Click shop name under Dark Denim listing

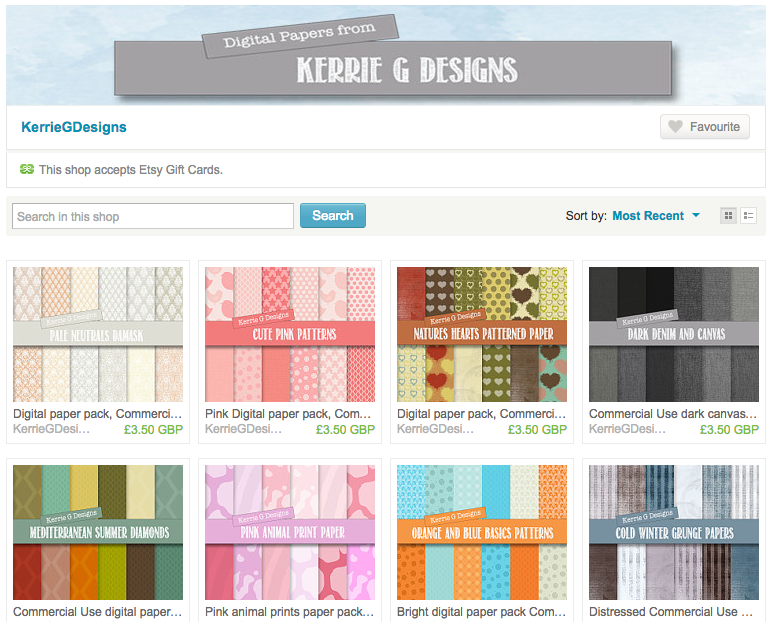(627, 429)
